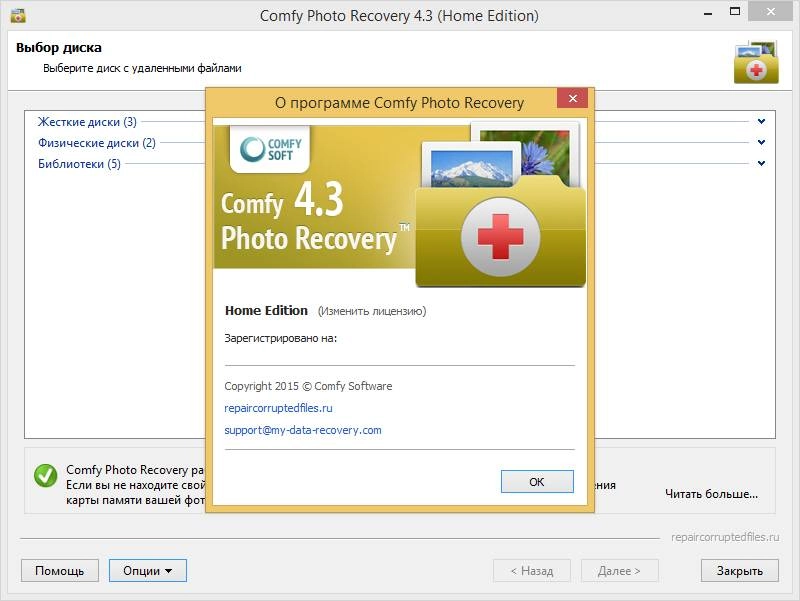
Task: Close the main Comfy Photo Recovery window
Action: click(770, 12)
